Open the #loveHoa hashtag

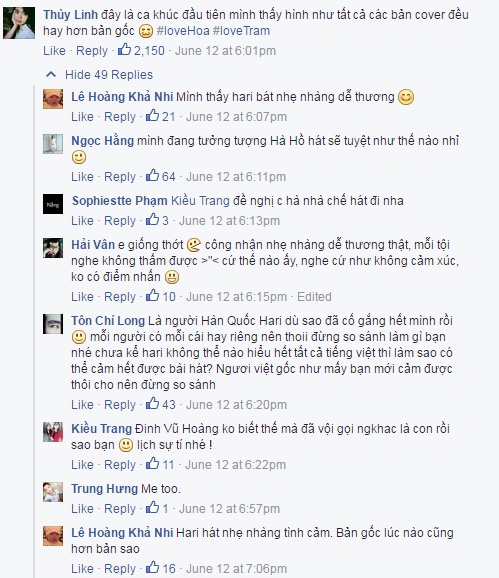point(183,31)
